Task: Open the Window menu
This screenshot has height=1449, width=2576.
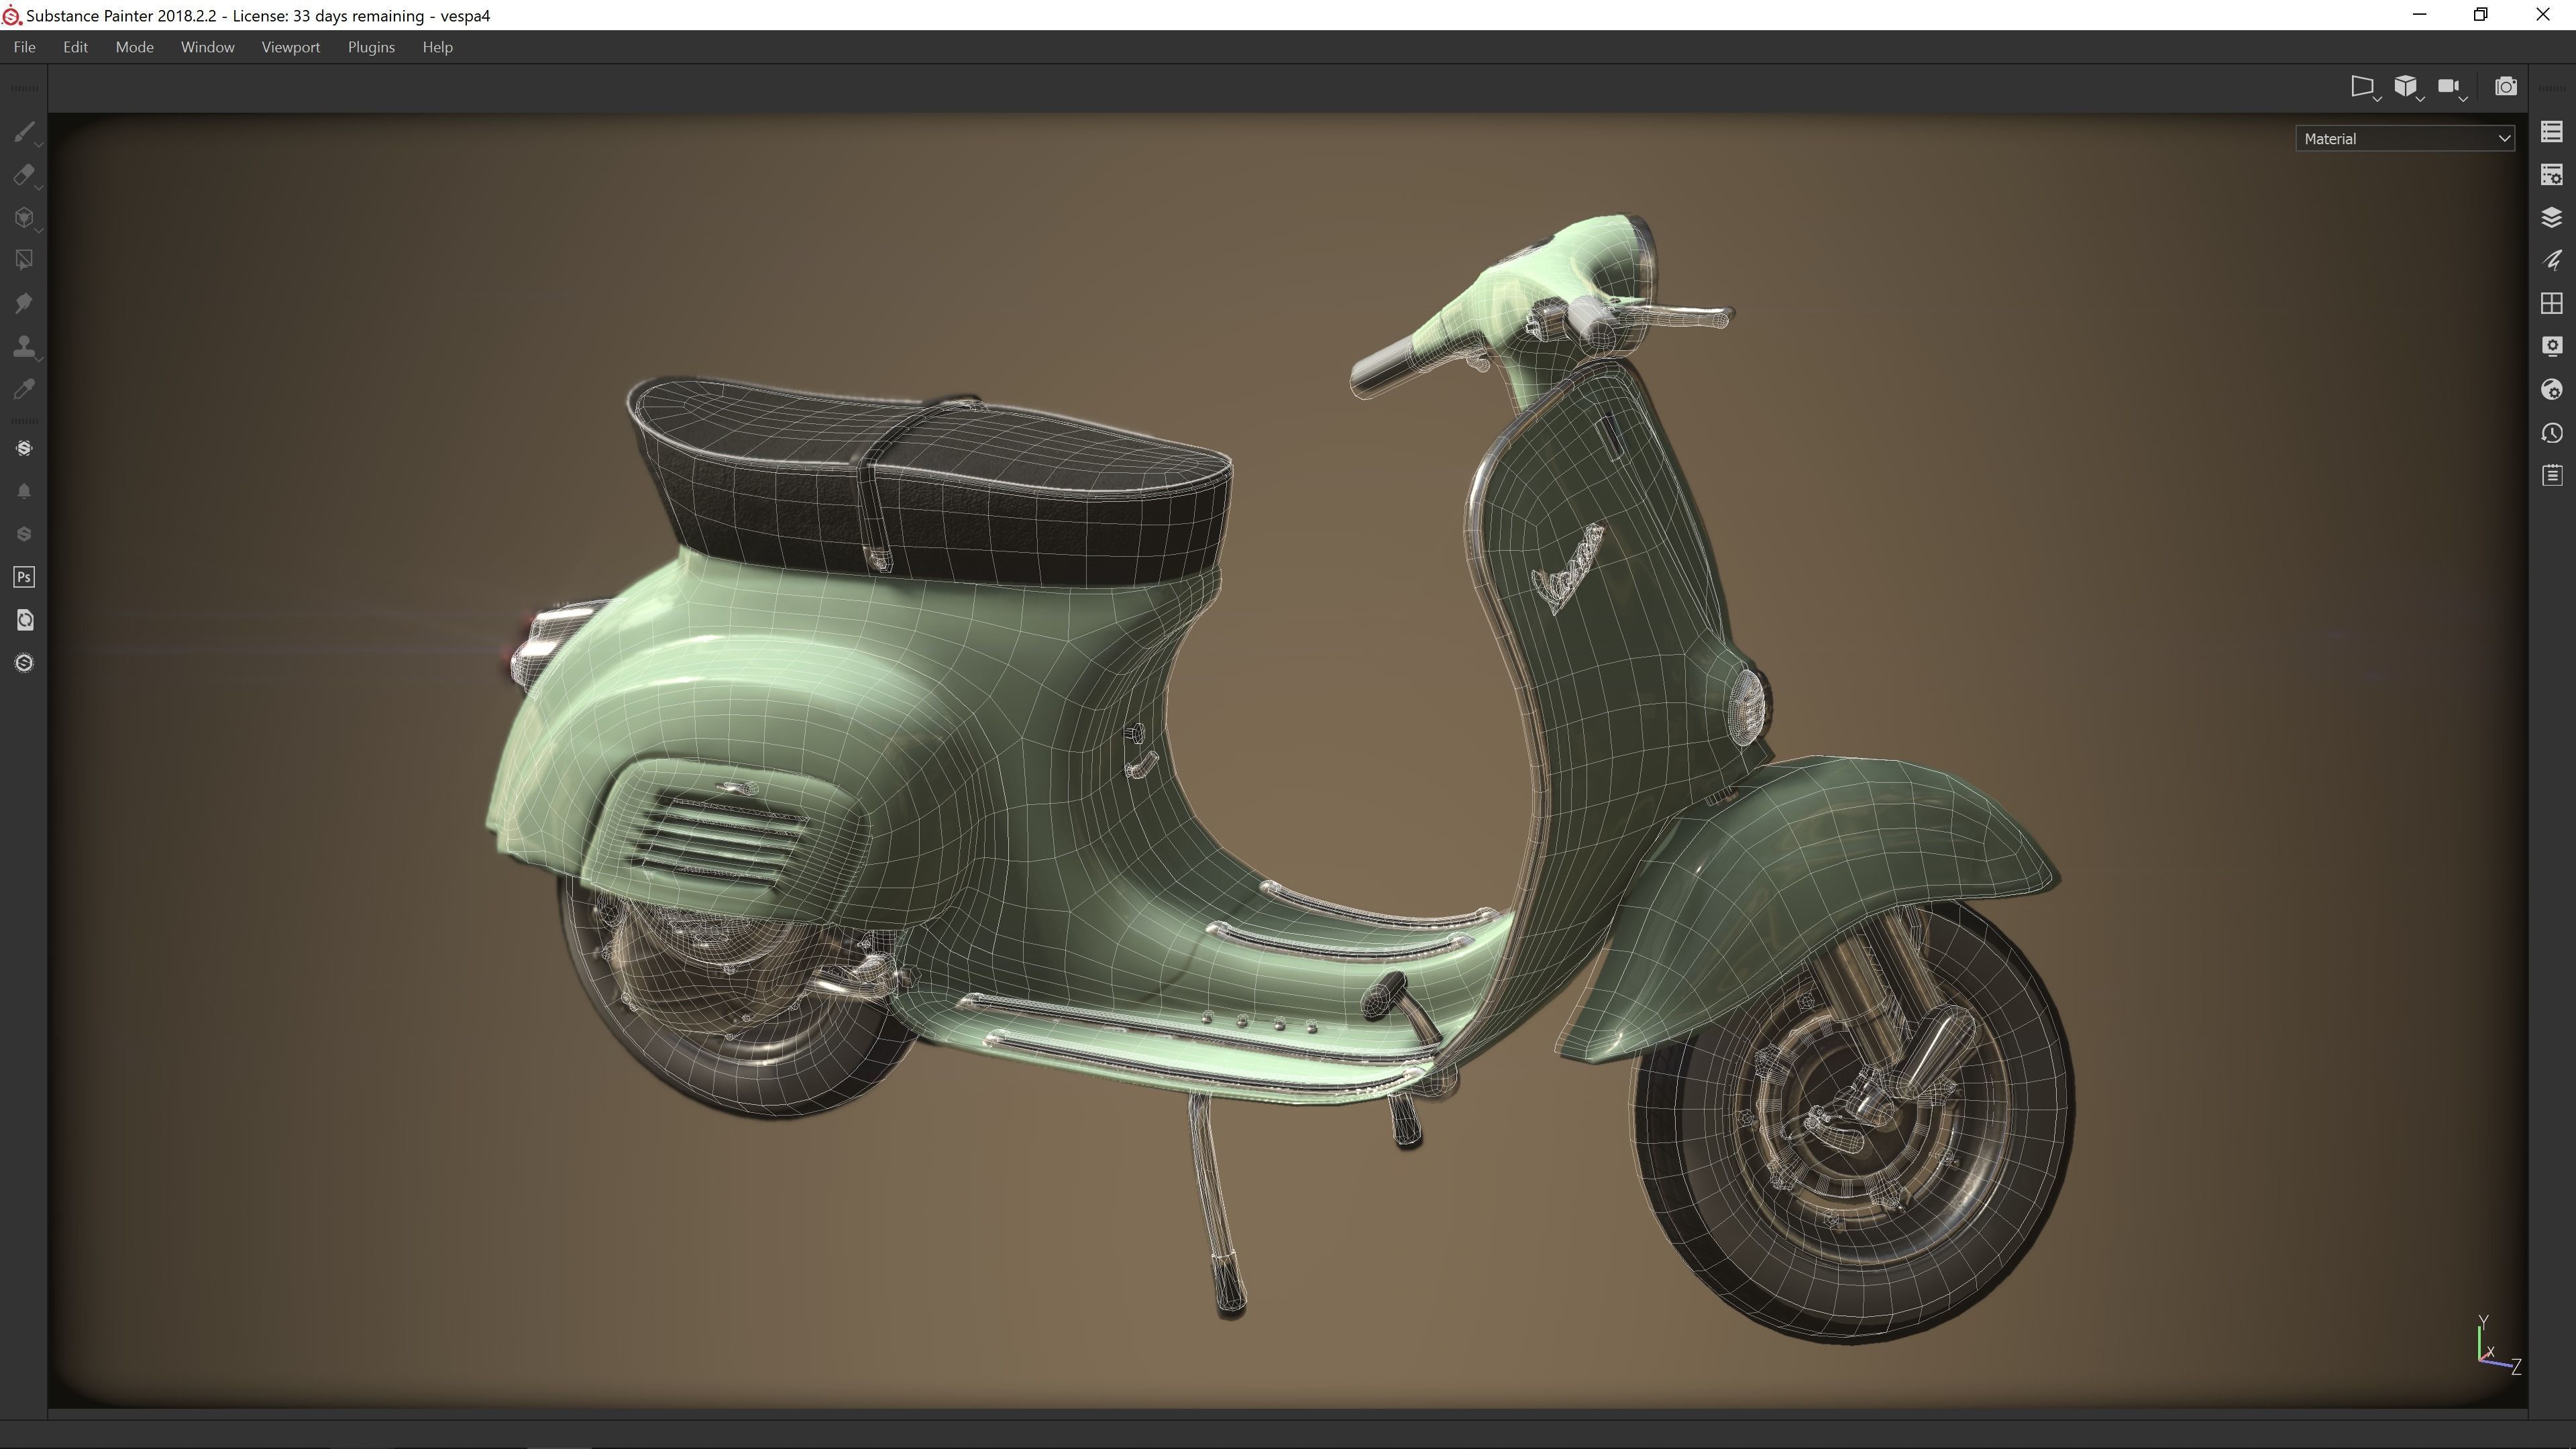Action: point(207,47)
